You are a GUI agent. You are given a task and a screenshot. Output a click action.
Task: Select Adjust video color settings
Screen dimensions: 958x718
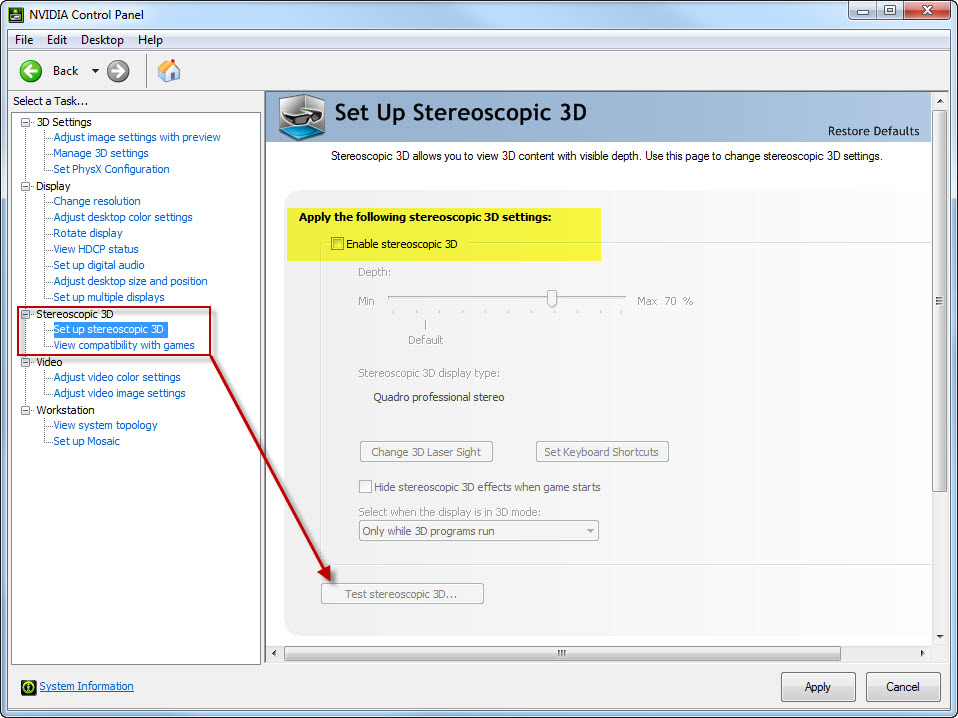(x=117, y=377)
